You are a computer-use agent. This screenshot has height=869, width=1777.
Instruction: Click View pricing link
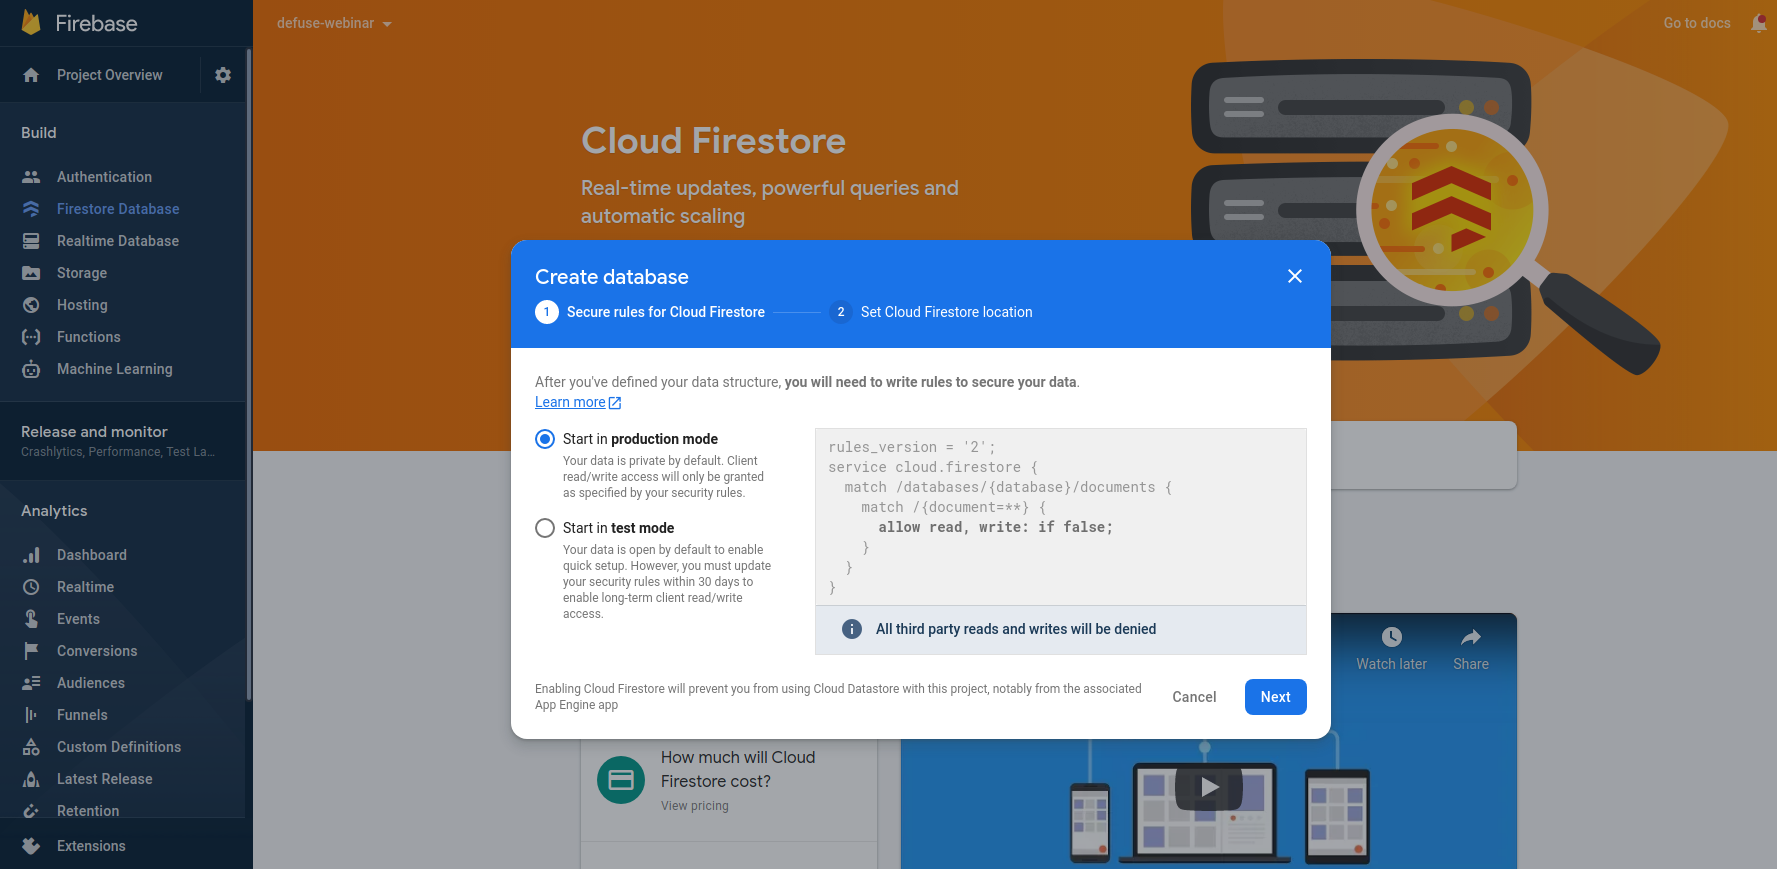click(x=695, y=806)
